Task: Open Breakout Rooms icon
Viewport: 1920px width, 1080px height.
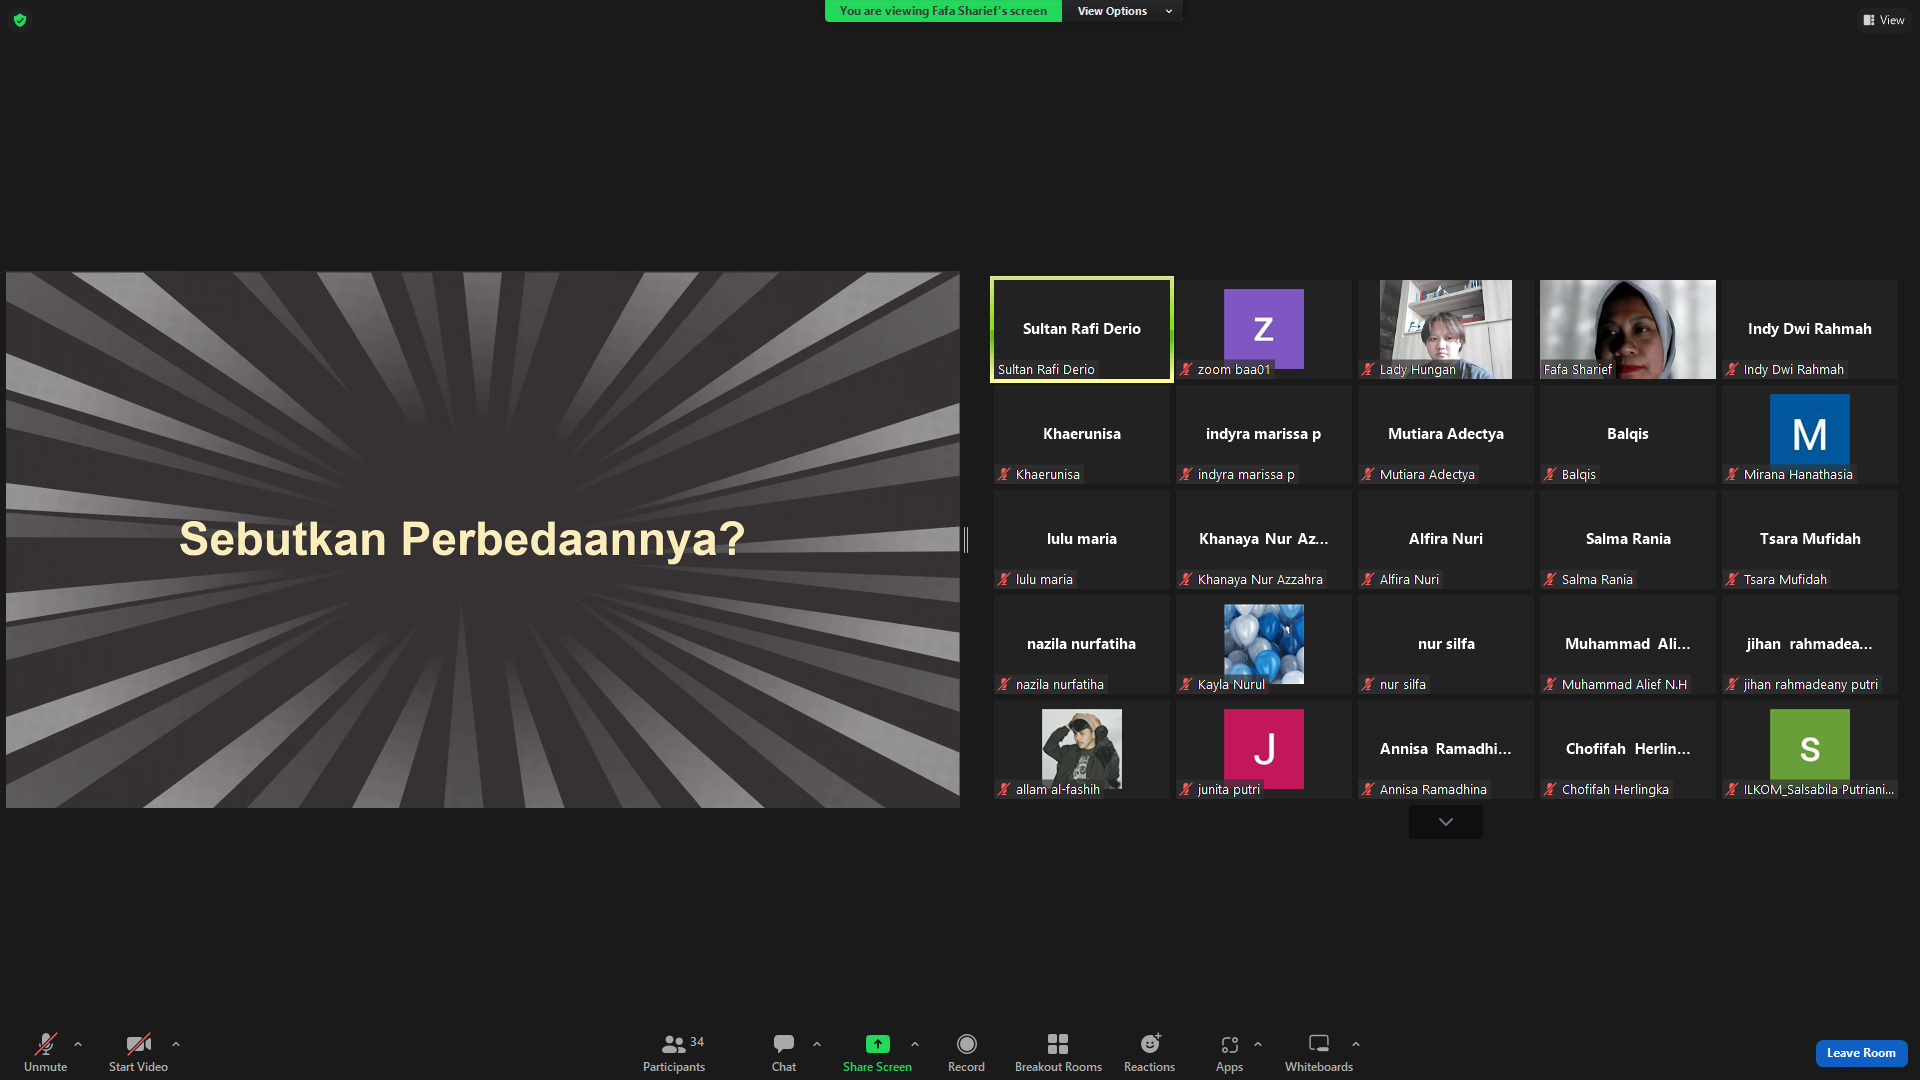Action: (1058, 1044)
